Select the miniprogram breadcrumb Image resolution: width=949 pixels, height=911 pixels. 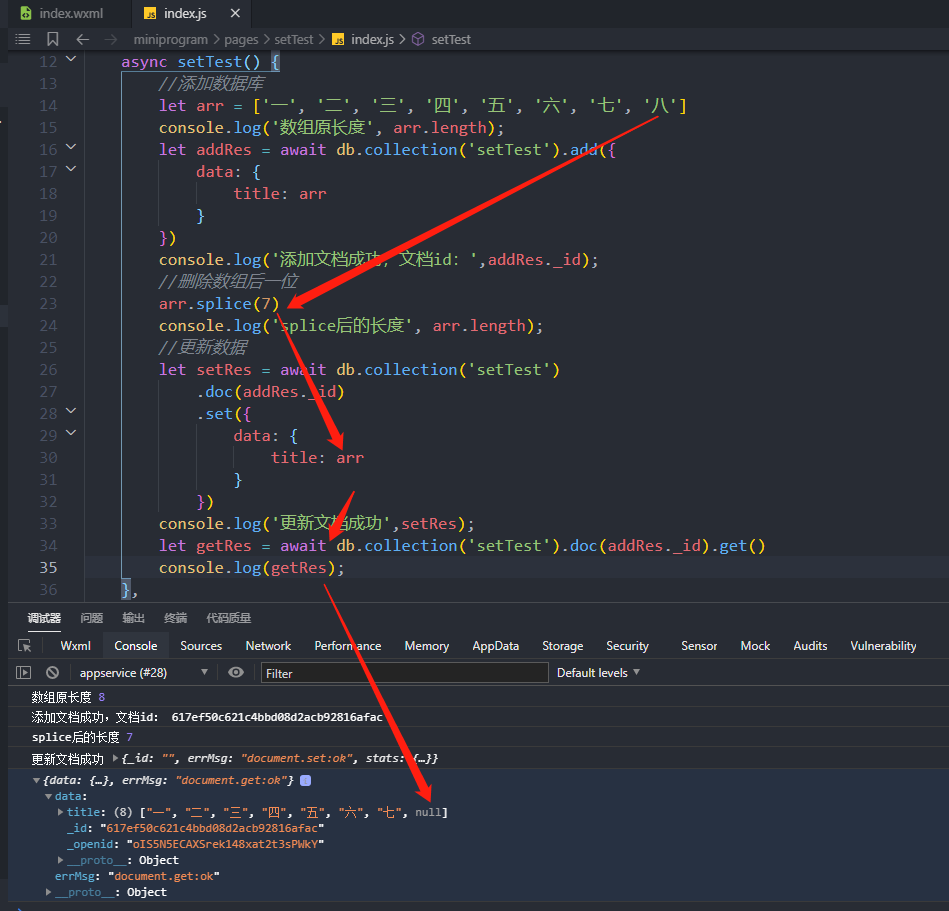coord(170,39)
